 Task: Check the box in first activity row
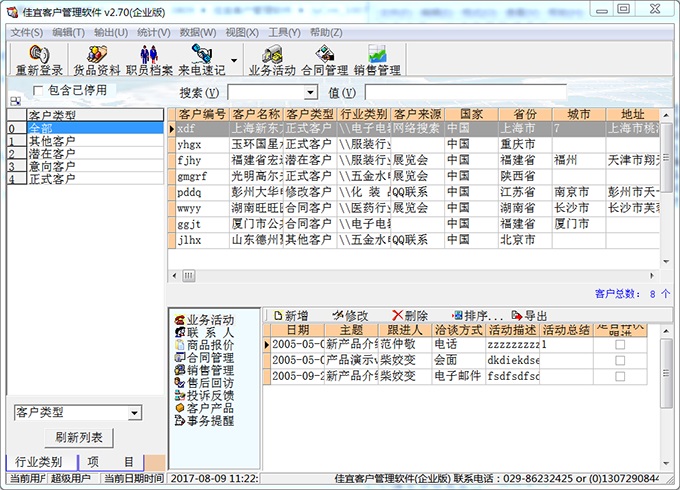[620, 344]
